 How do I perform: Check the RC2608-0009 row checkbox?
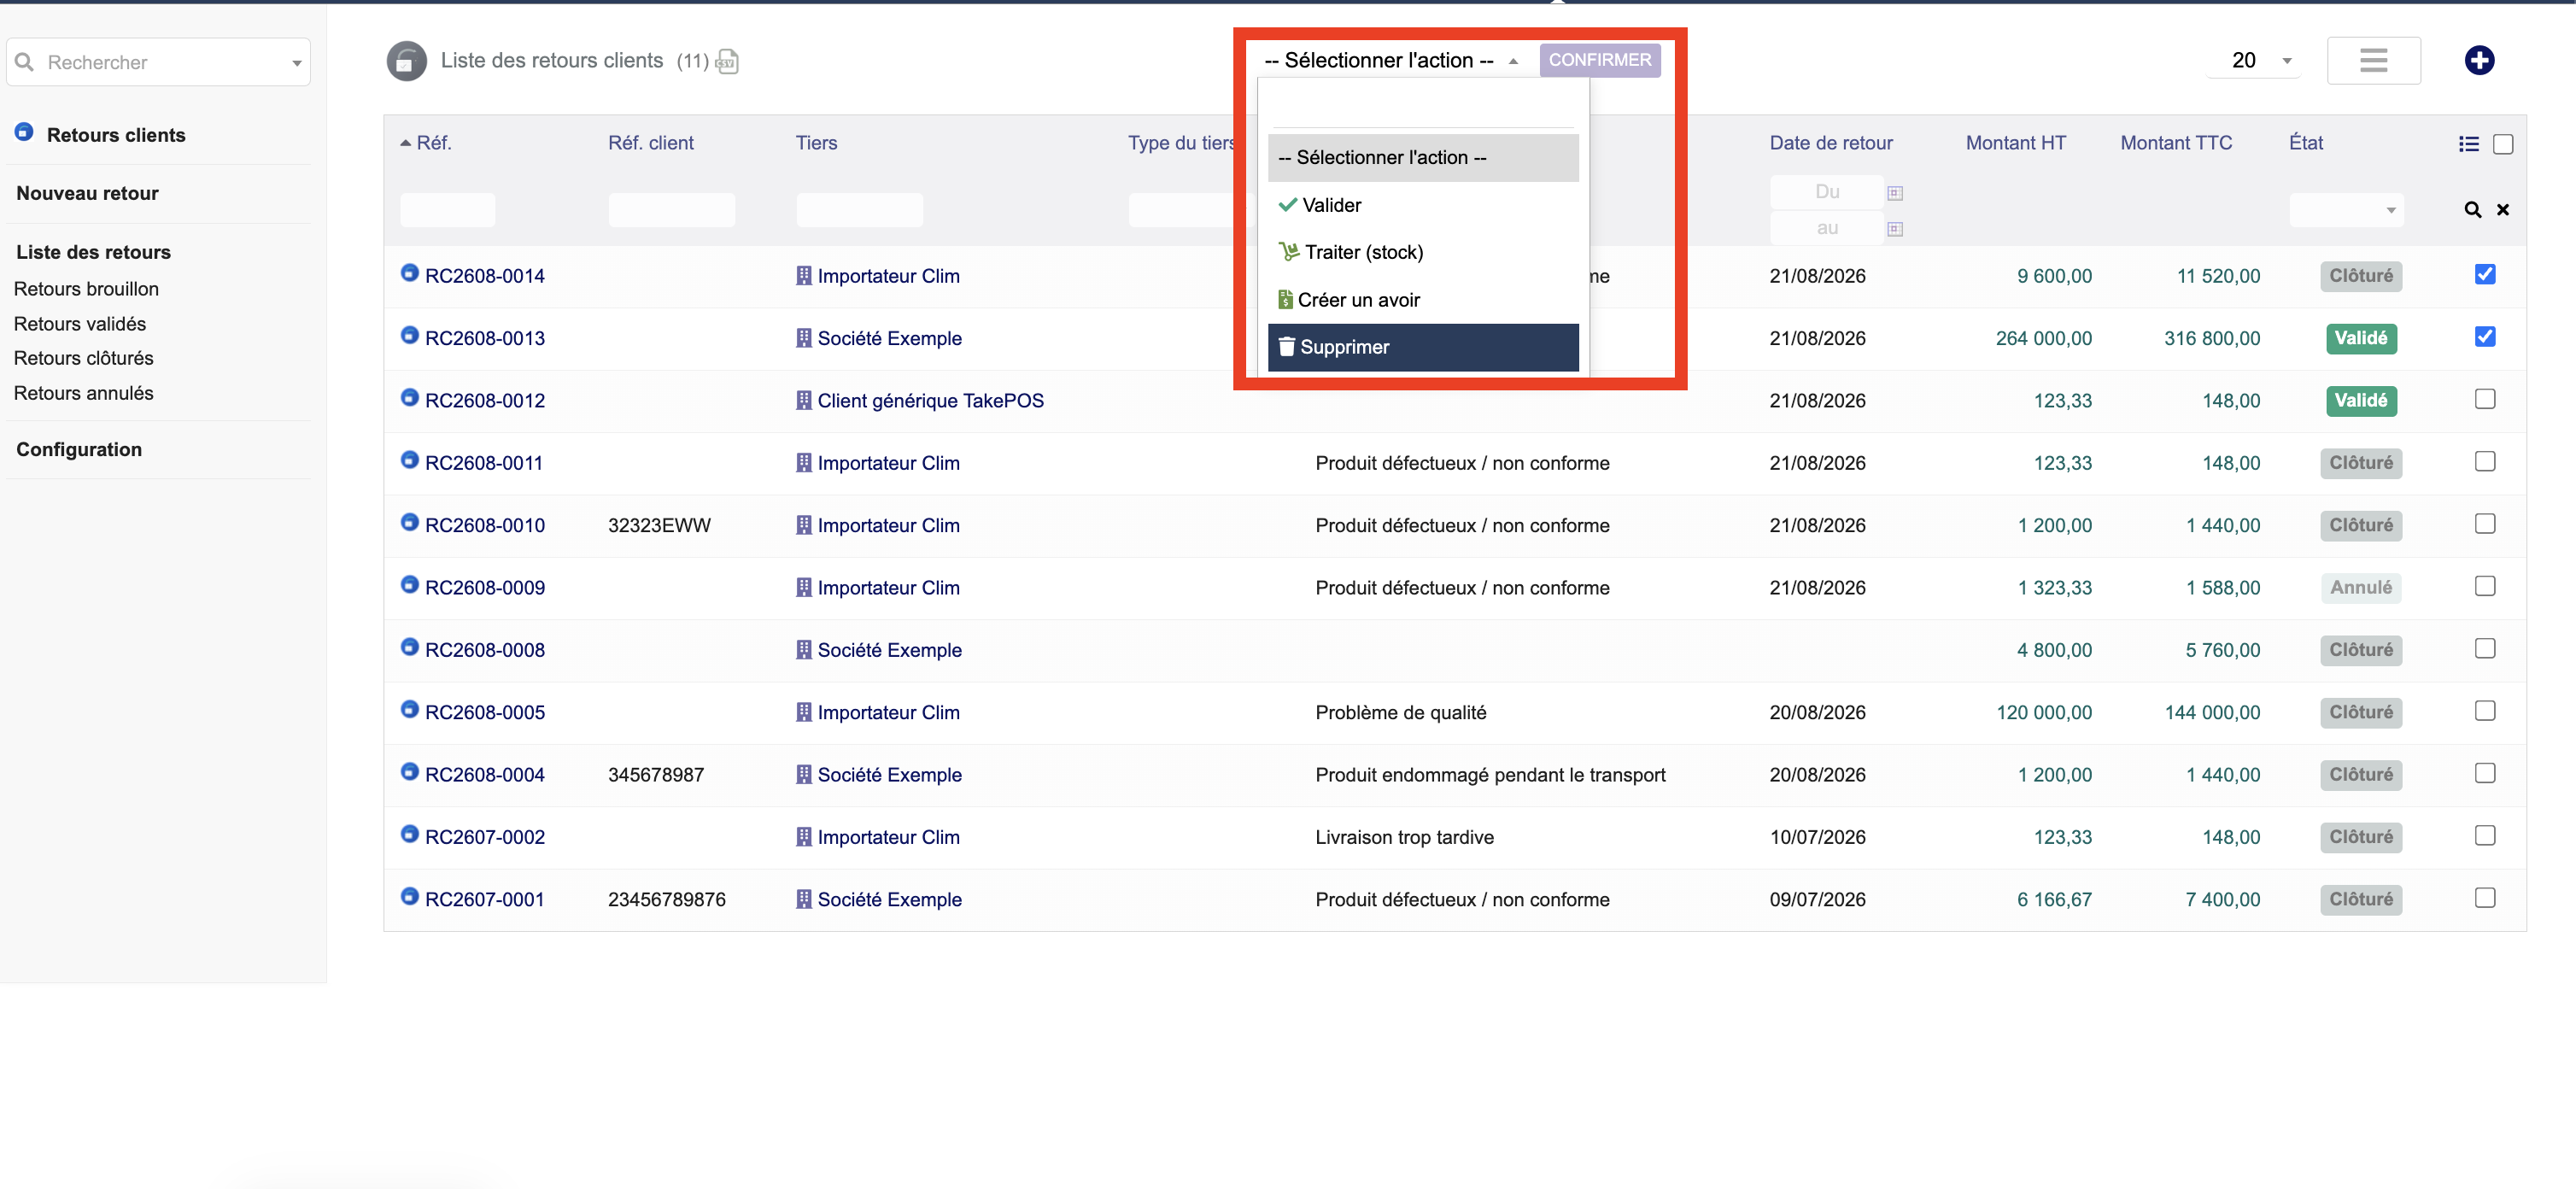2485,586
